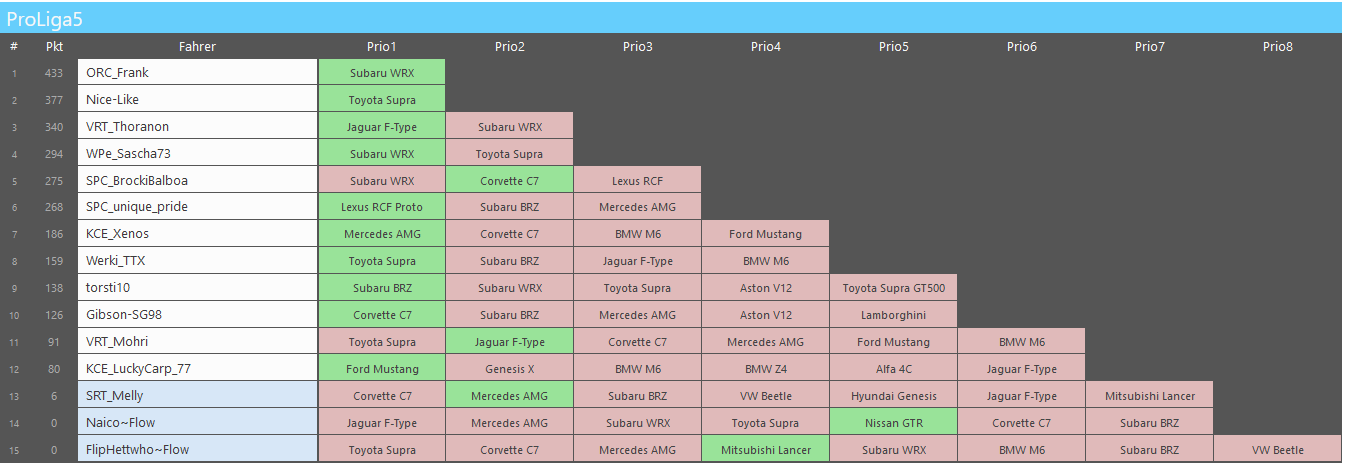The image size is (1346, 466).
Task: Click the Alfa 4C cell
Action: 893,369
